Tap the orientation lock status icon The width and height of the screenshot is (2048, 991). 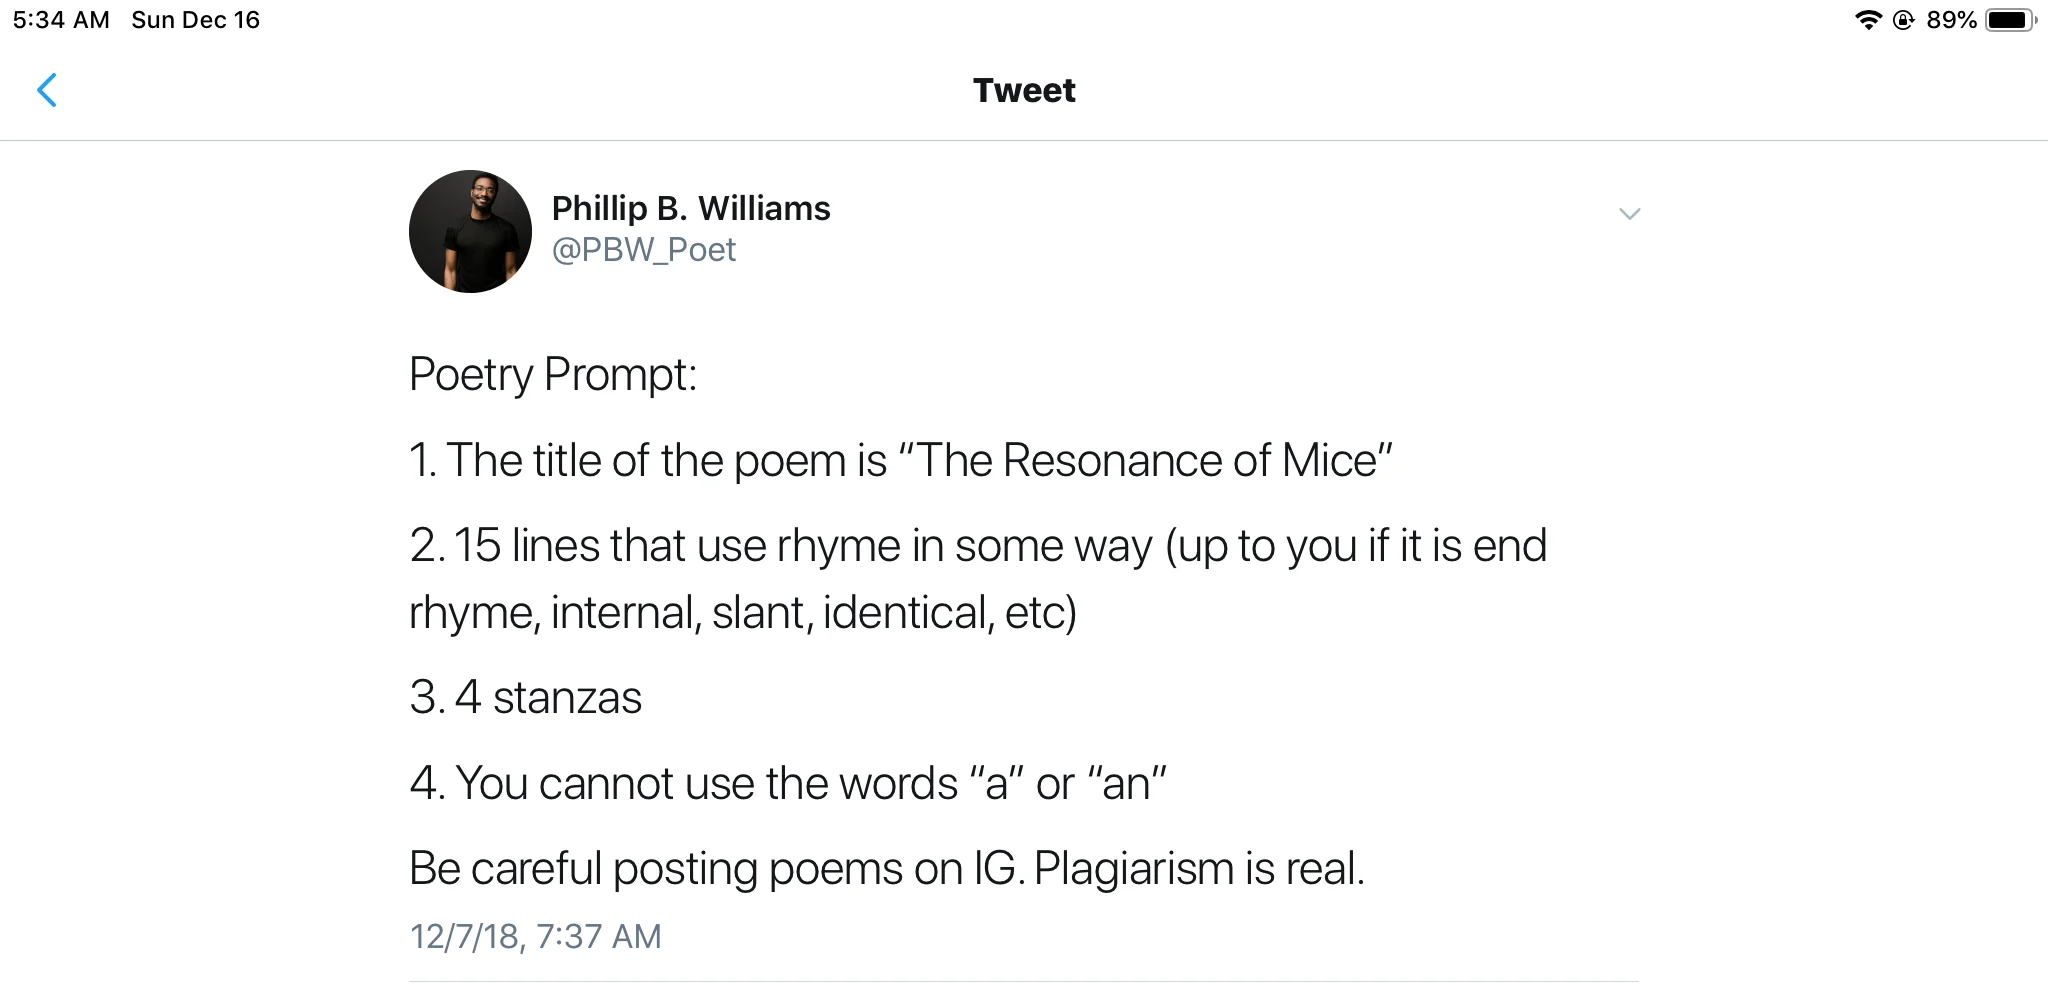pyautogui.click(x=1904, y=20)
